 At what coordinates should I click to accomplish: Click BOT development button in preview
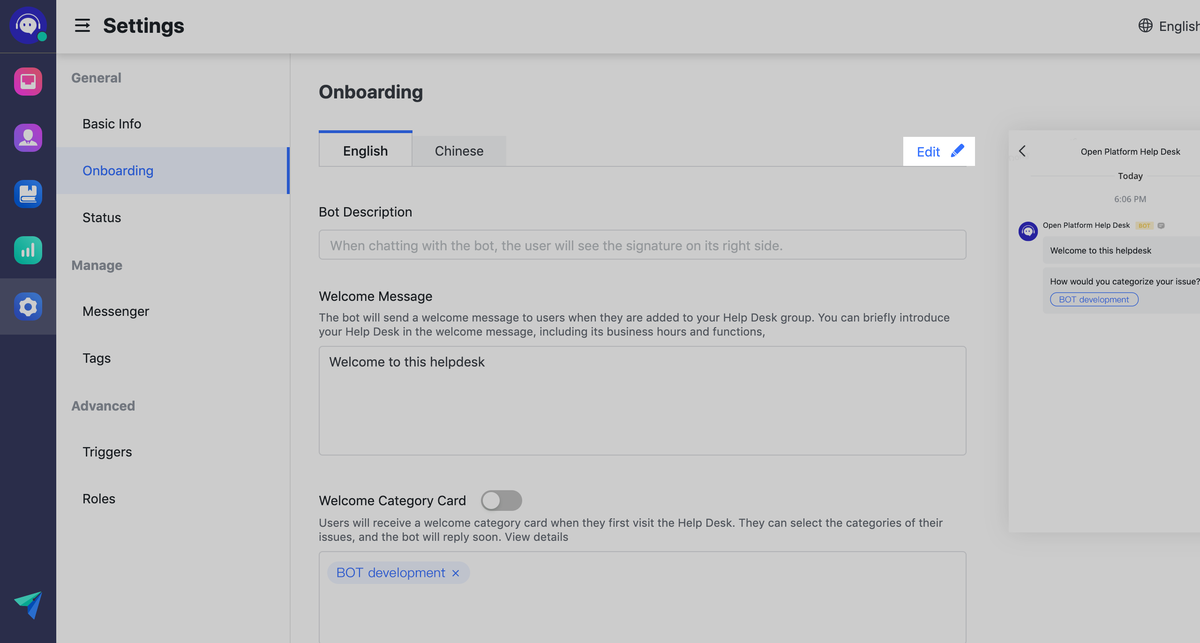tap(1094, 299)
